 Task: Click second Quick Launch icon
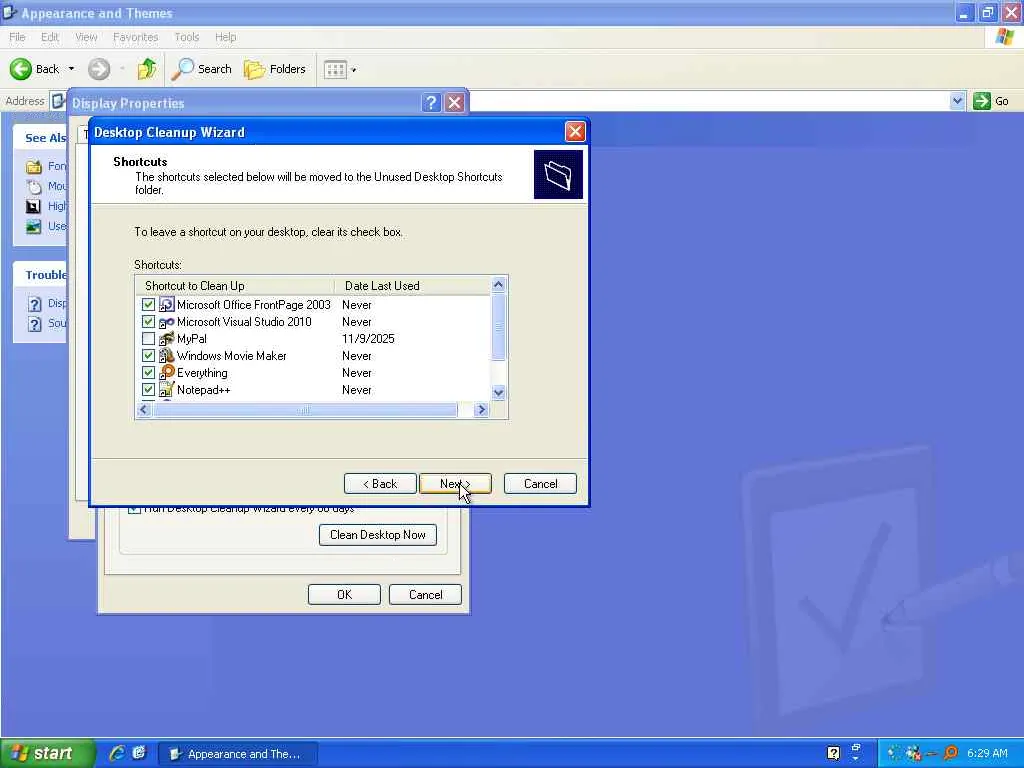[138, 753]
